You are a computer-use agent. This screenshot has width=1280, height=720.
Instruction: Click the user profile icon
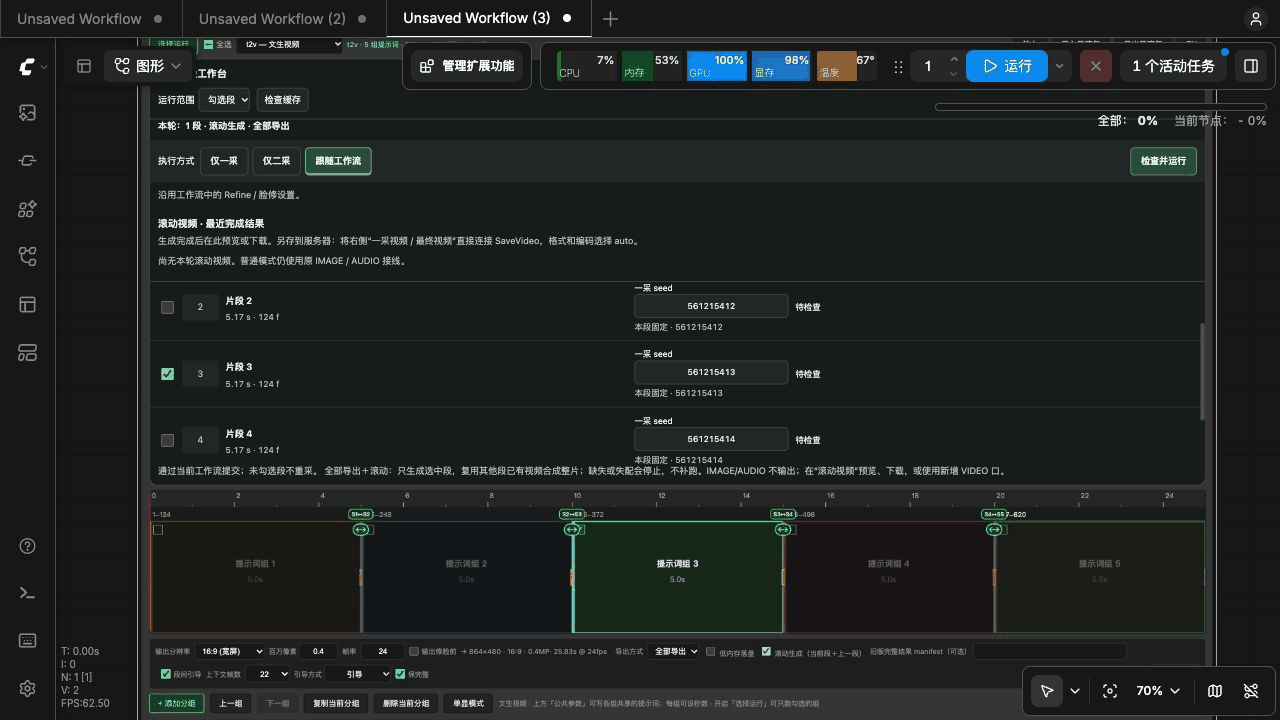pos(1255,18)
